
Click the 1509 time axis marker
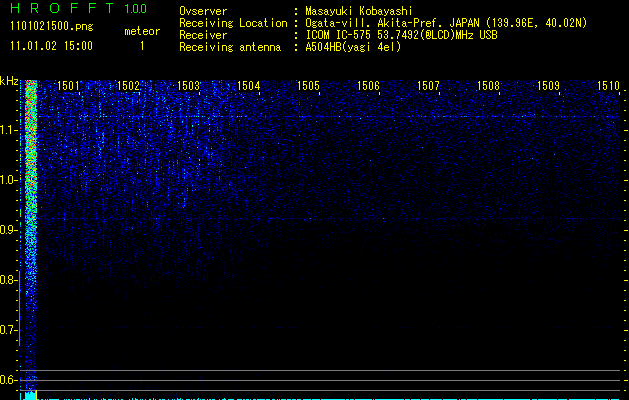[548, 86]
